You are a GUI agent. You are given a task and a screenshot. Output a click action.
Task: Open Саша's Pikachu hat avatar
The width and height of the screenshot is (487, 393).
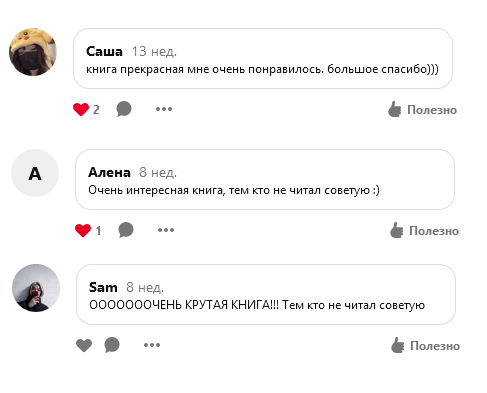(x=33, y=52)
